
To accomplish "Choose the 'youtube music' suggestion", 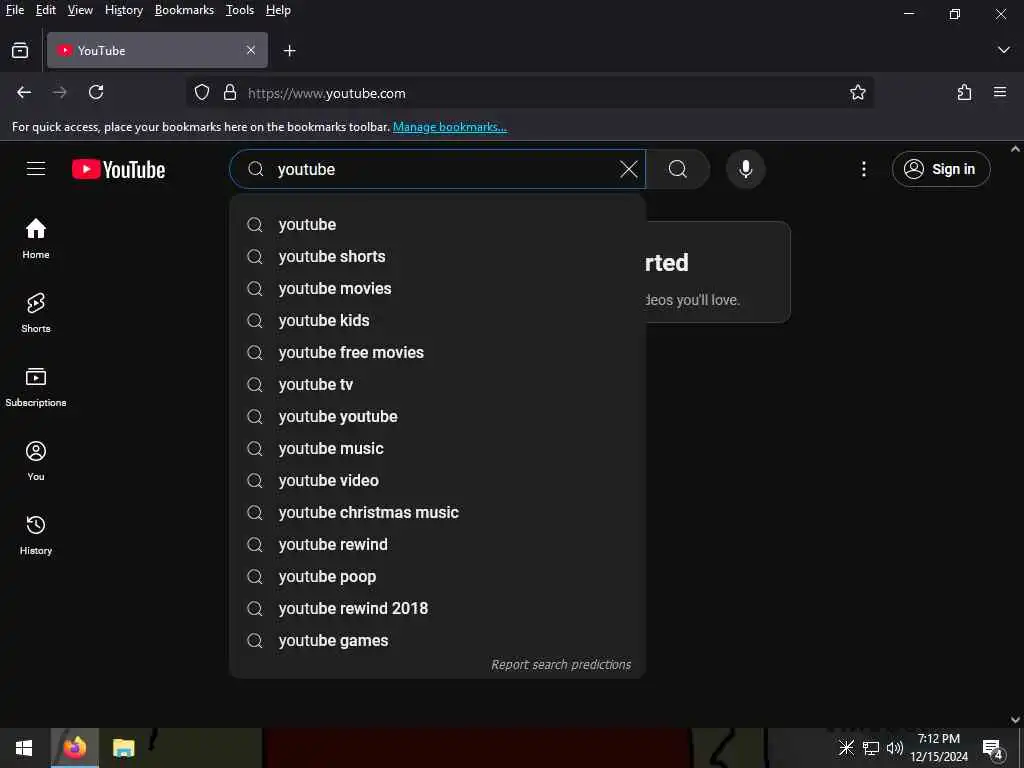I will pos(438,449).
